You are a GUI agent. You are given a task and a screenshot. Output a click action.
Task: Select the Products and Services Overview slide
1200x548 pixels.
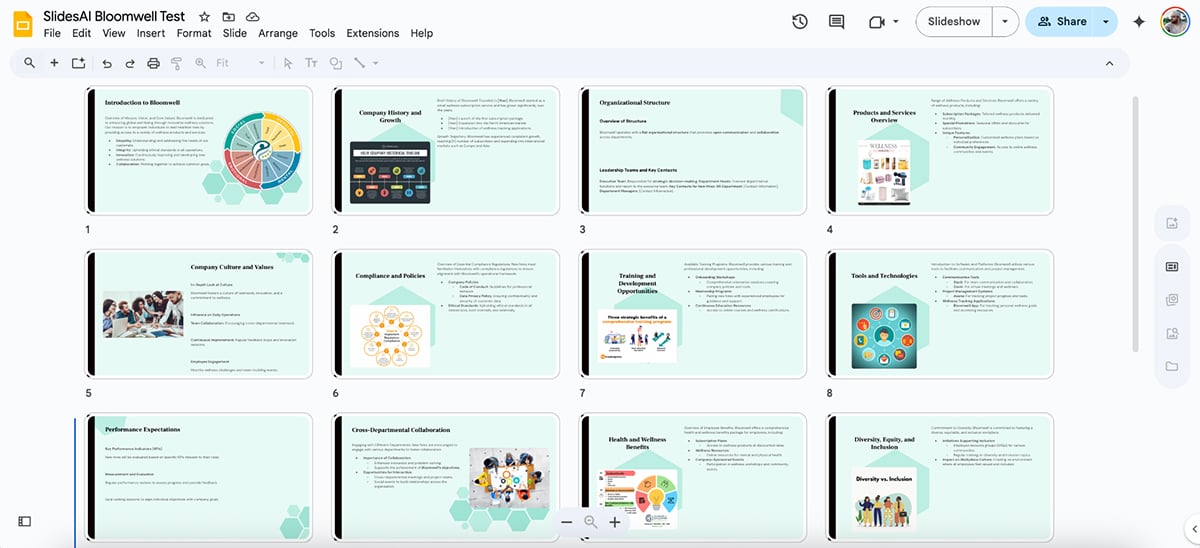pyautogui.click(x=940, y=151)
